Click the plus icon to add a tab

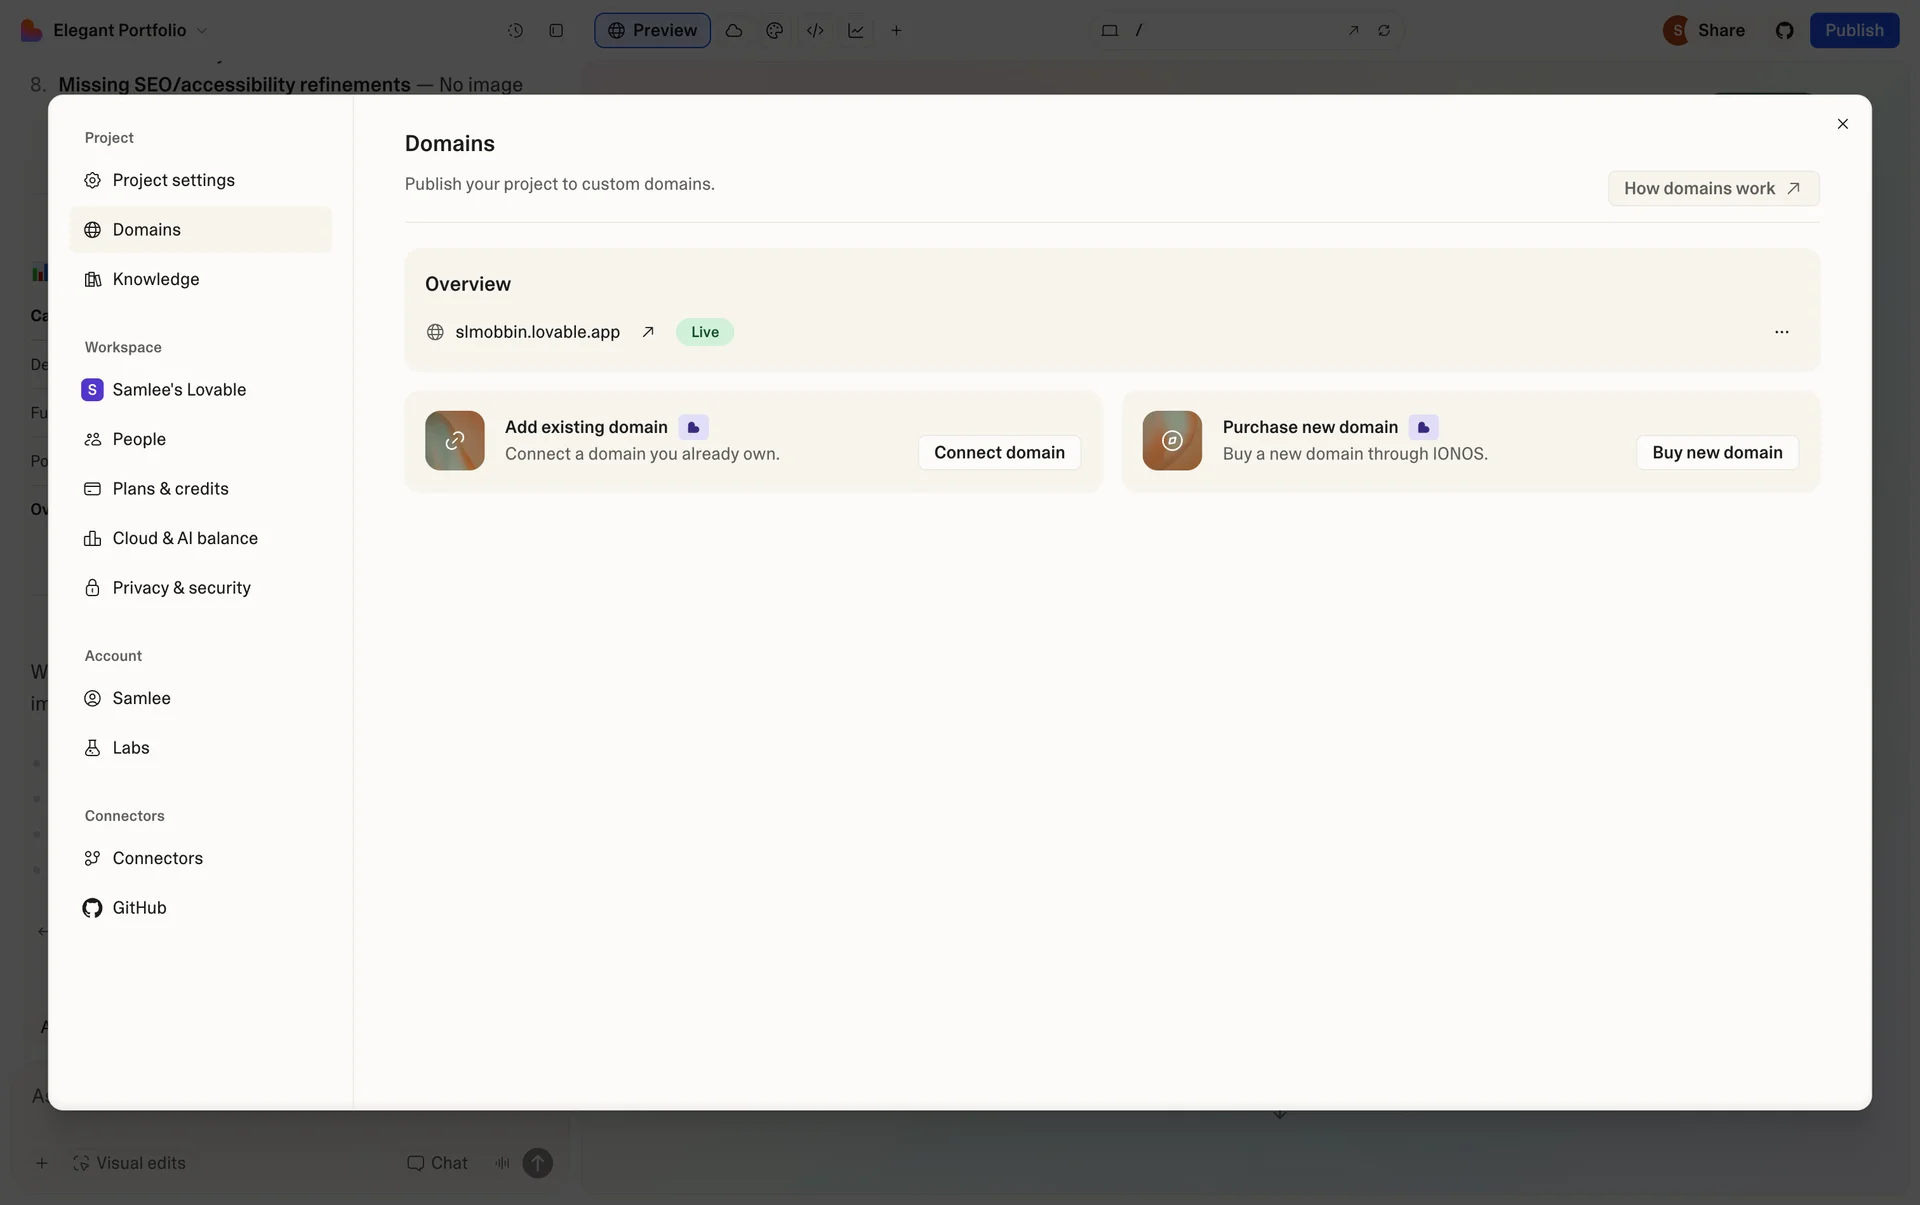896,30
